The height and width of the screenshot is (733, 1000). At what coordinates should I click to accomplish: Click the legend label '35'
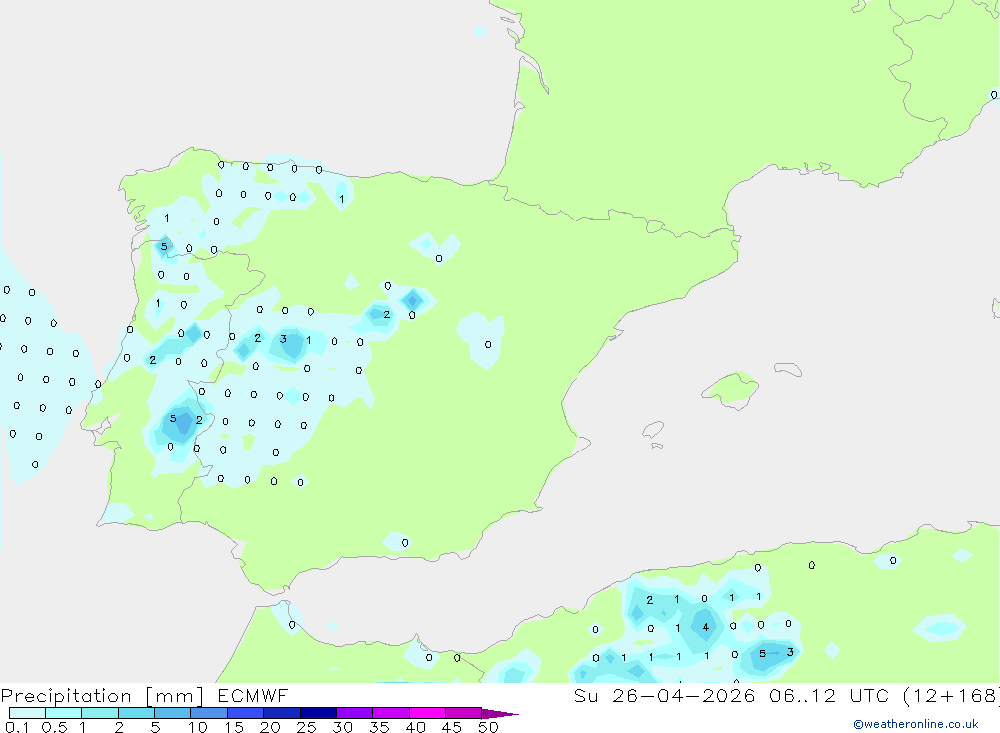[x=379, y=727]
